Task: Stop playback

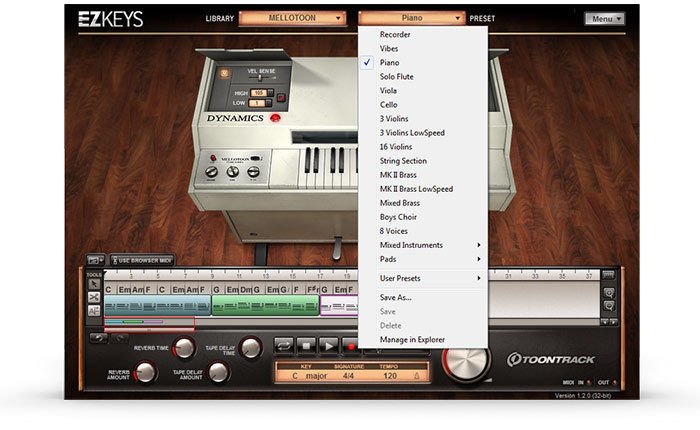Action: (x=306, y=346)
